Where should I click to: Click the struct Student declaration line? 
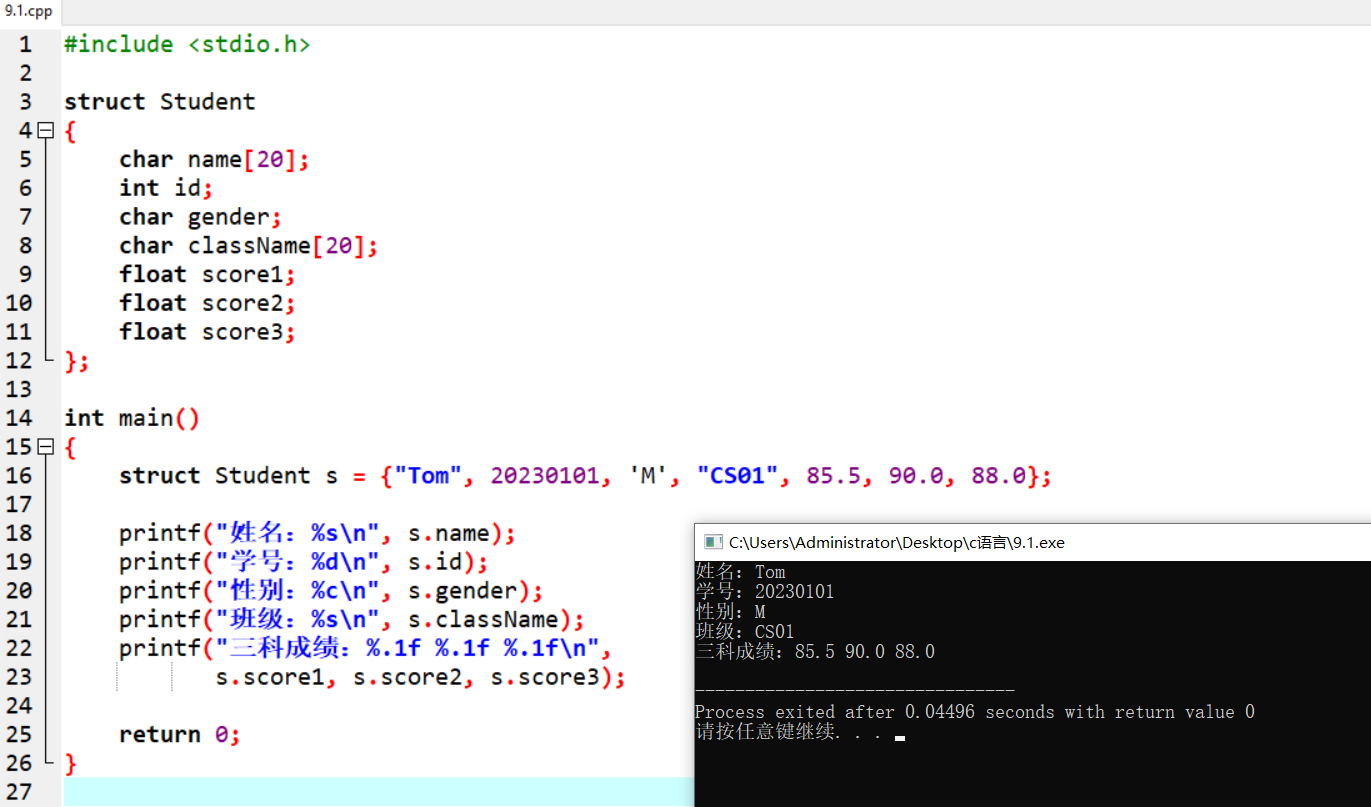click(160, 102)
